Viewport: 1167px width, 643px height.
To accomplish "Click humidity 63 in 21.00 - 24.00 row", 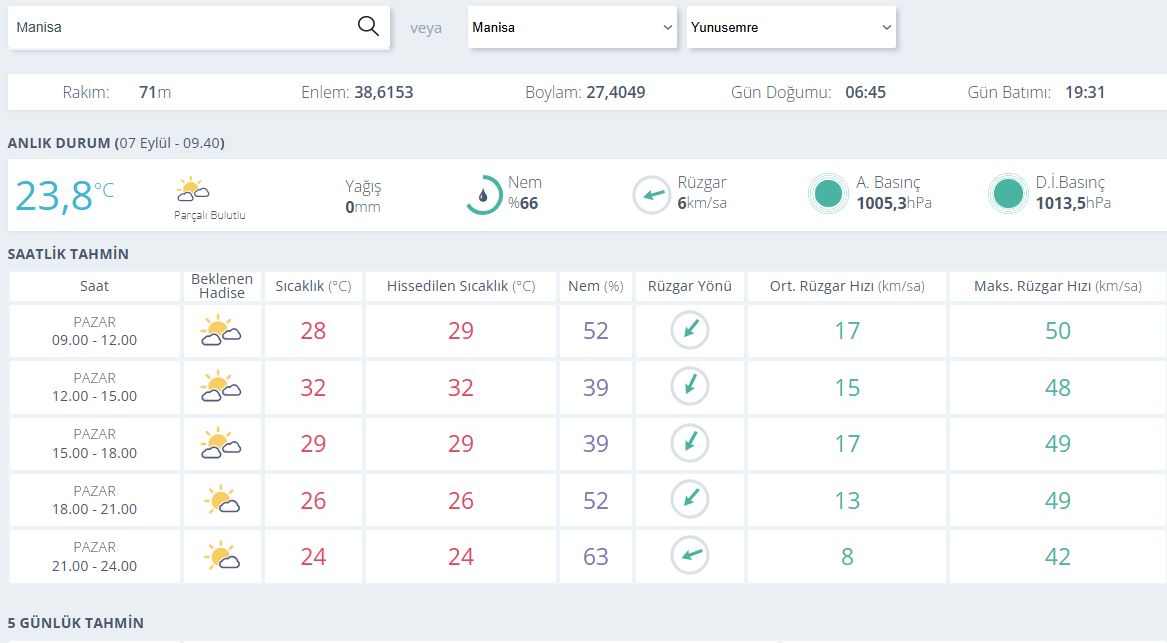I will point(595,557).
